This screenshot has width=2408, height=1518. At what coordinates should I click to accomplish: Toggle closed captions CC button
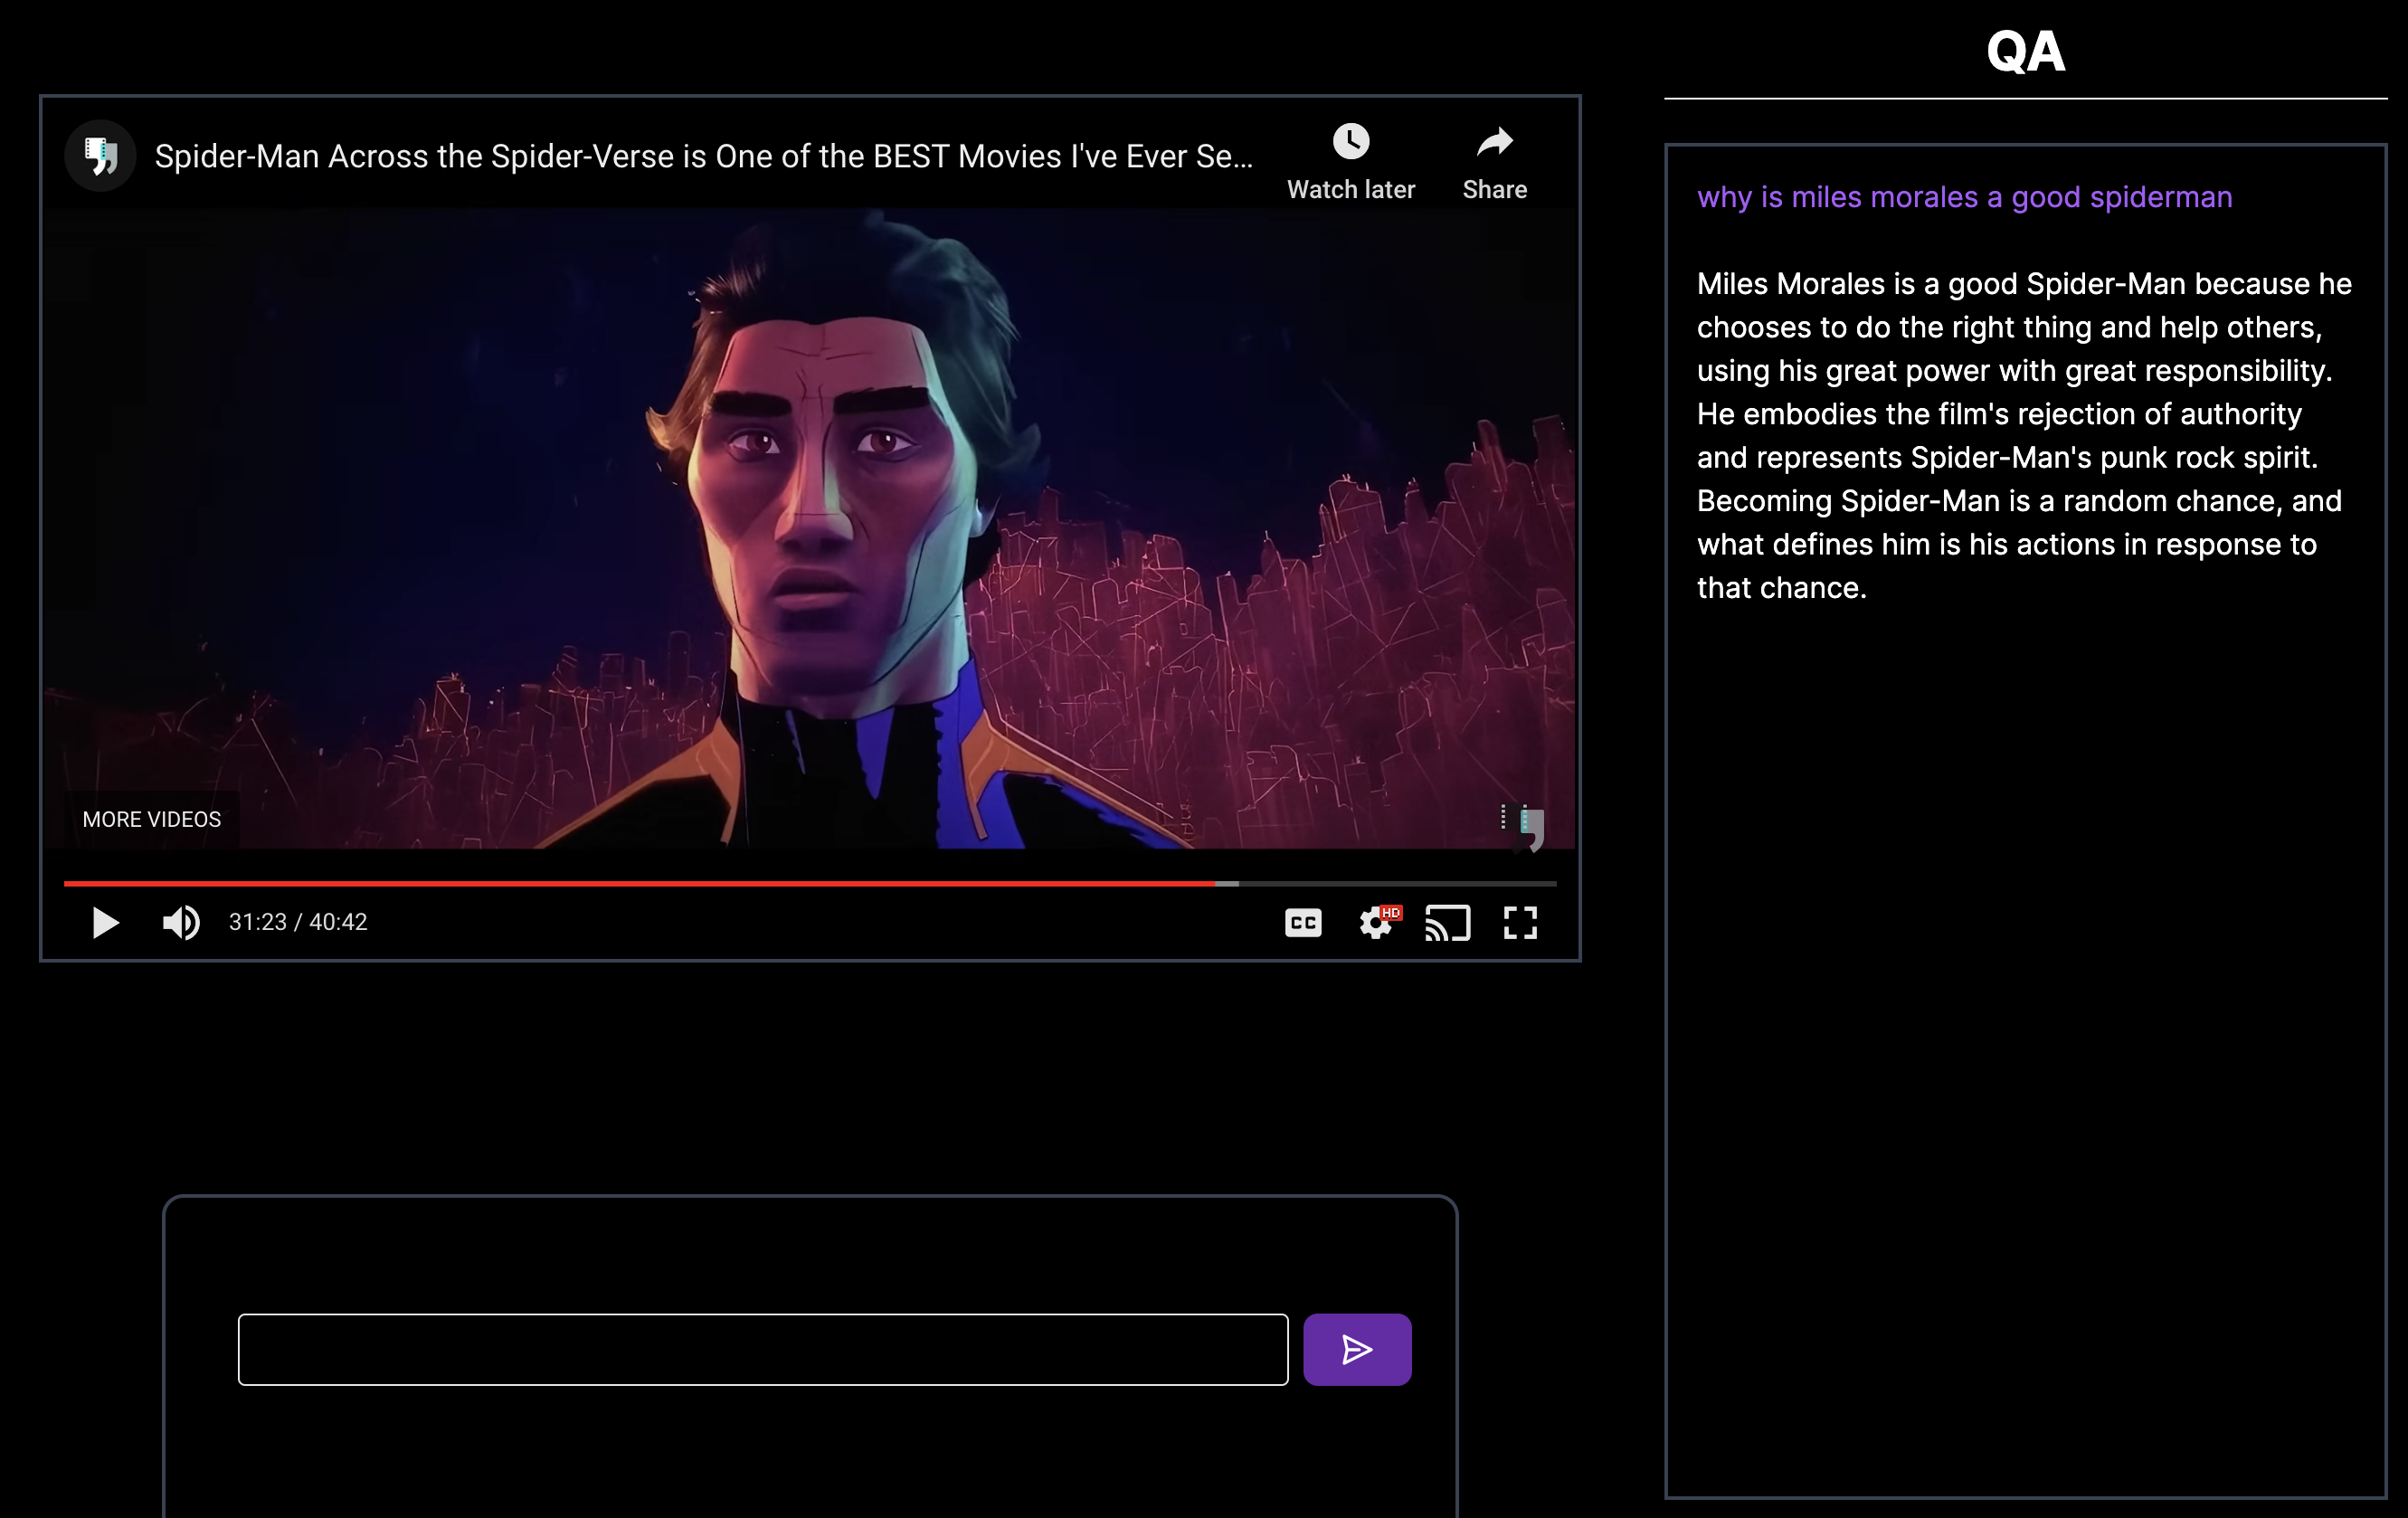click(1302, 922)
